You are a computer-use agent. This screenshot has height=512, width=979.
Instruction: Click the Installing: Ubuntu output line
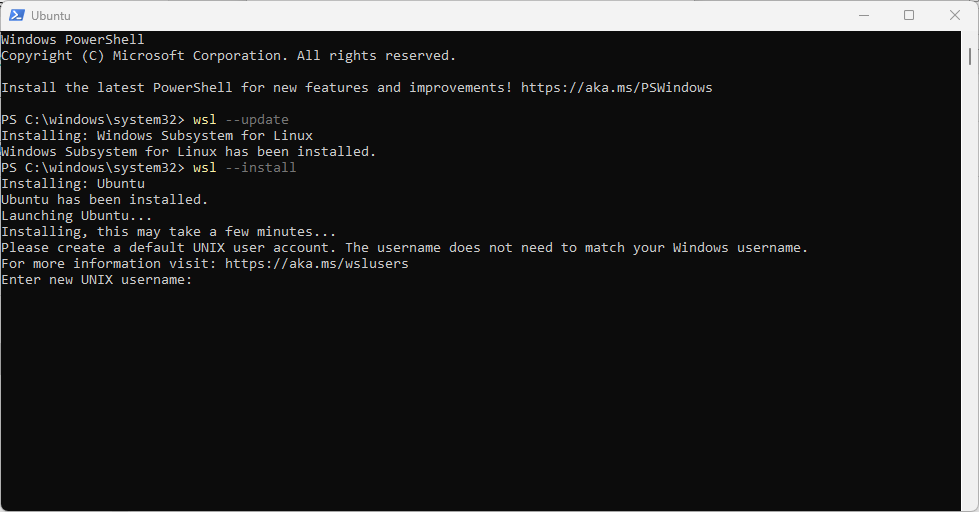pos(73,184)
